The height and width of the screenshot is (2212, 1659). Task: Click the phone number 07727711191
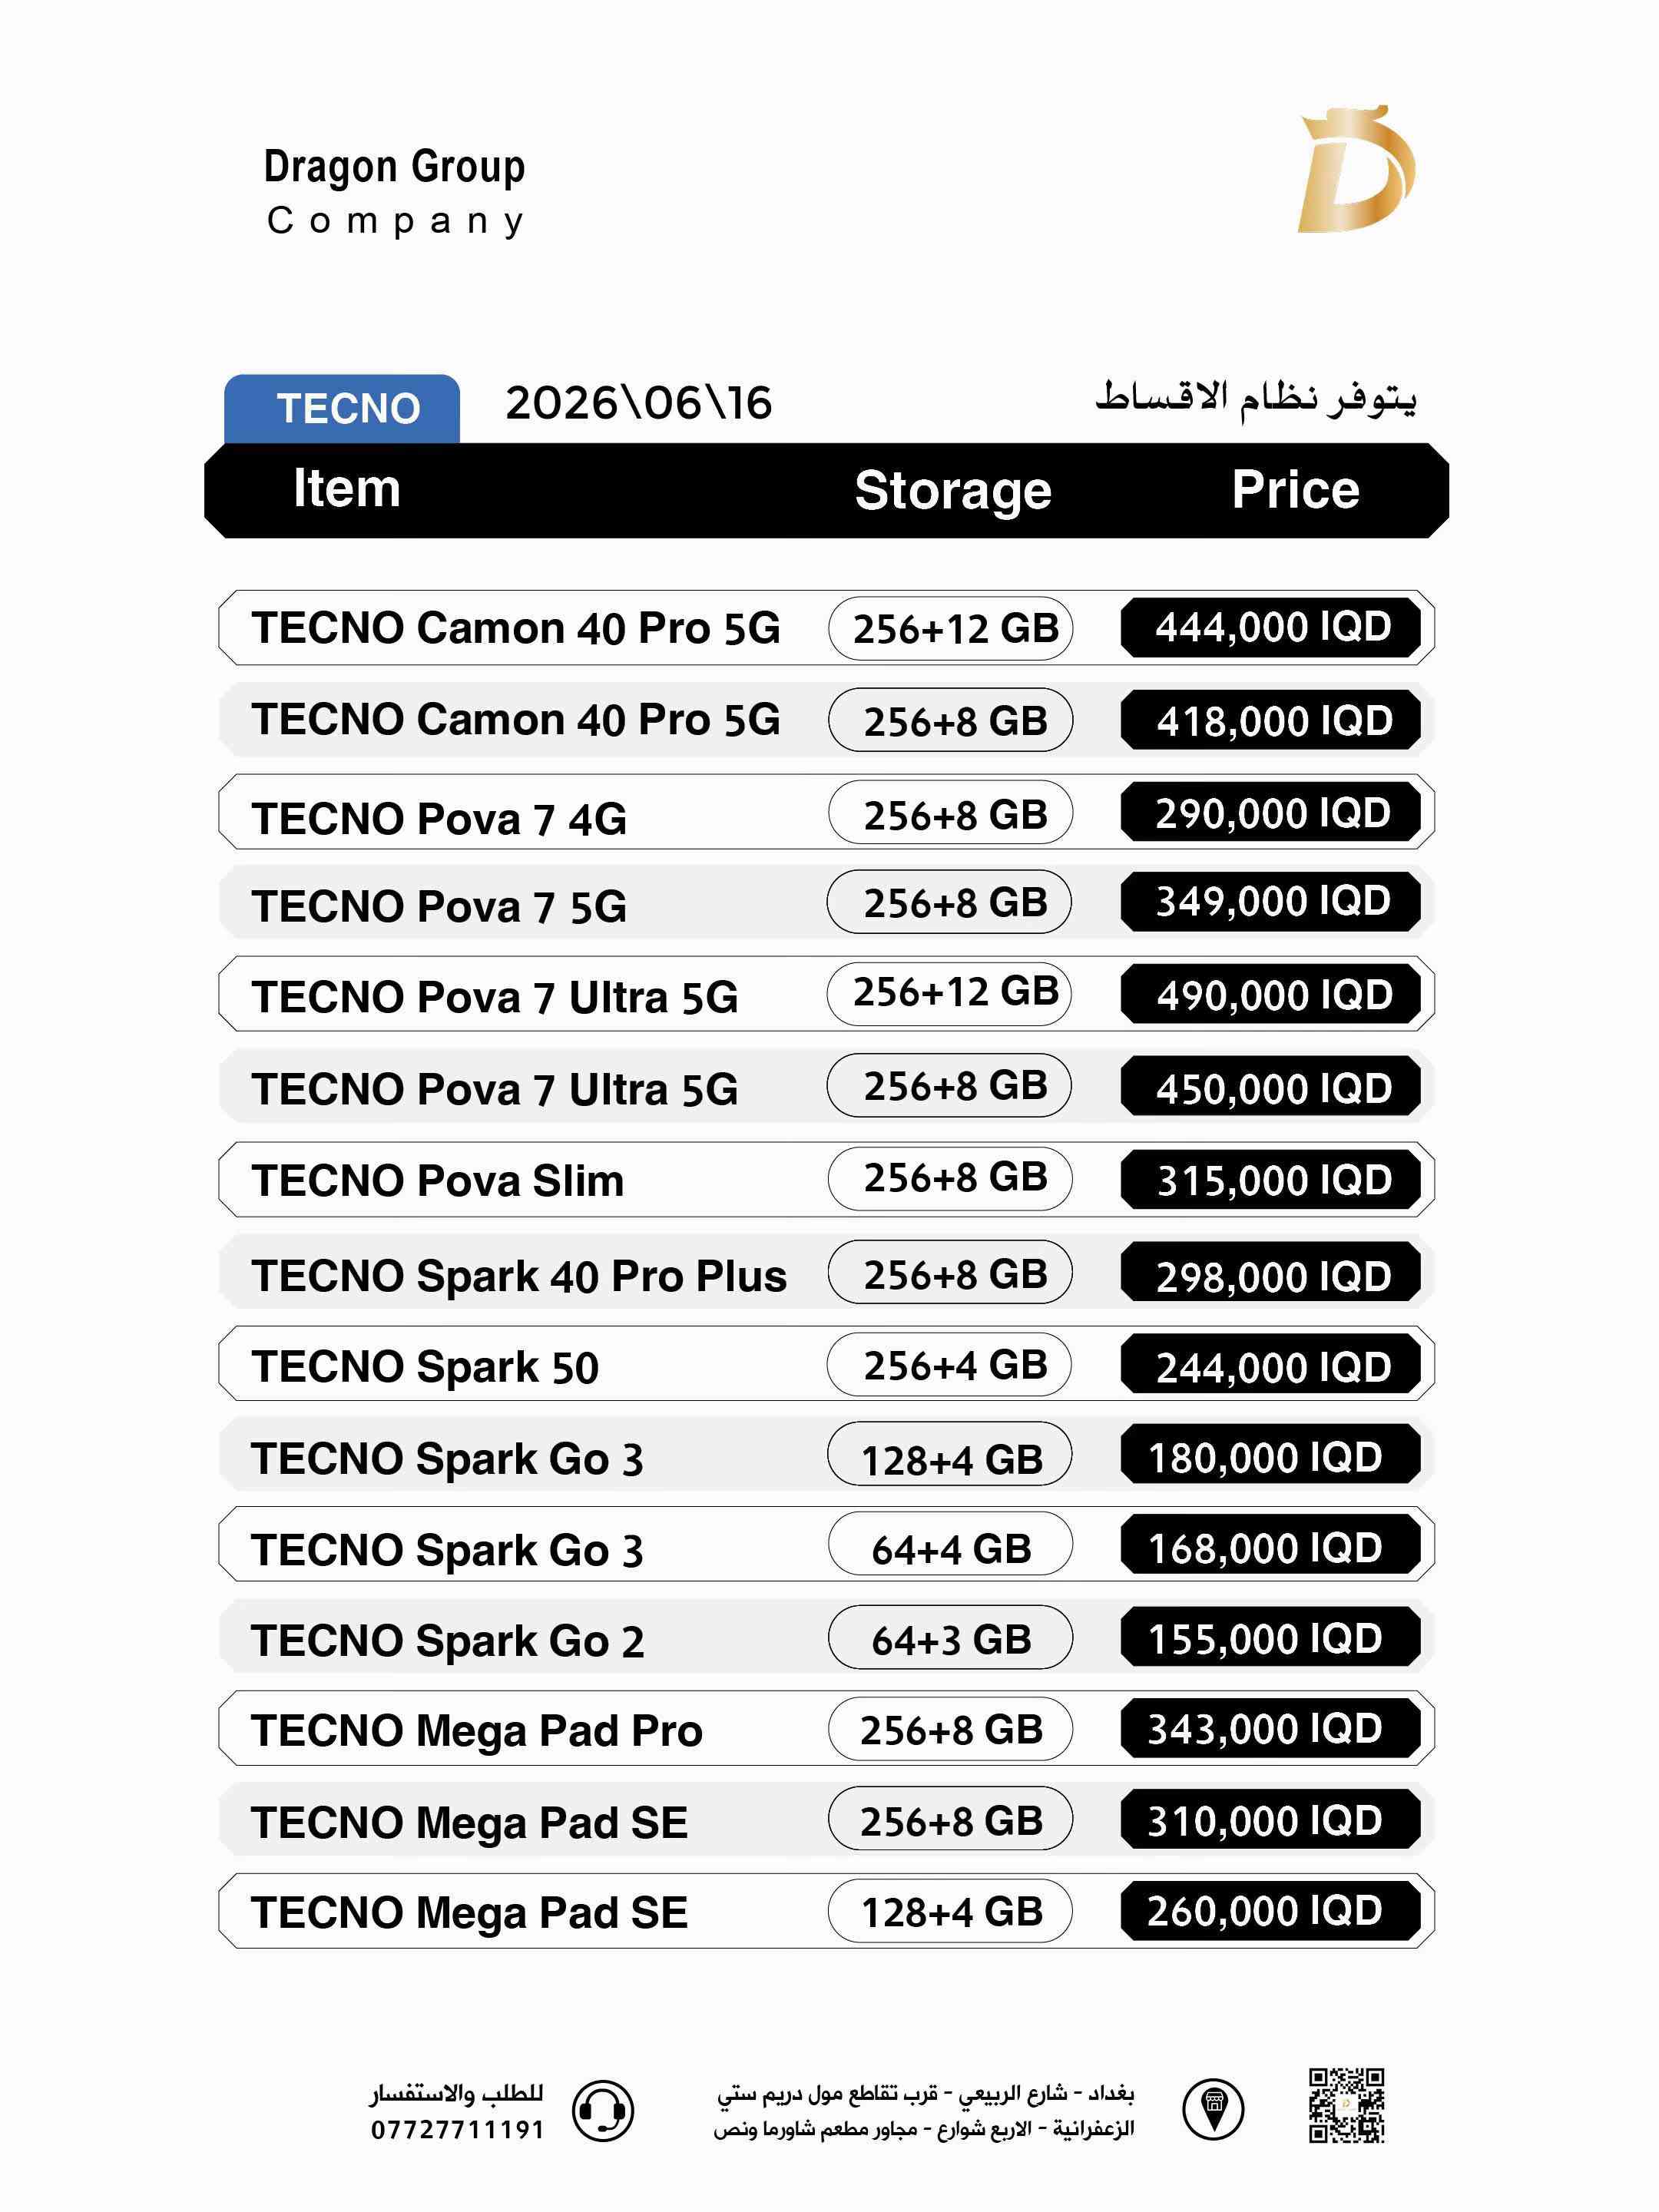(457, 2130)
